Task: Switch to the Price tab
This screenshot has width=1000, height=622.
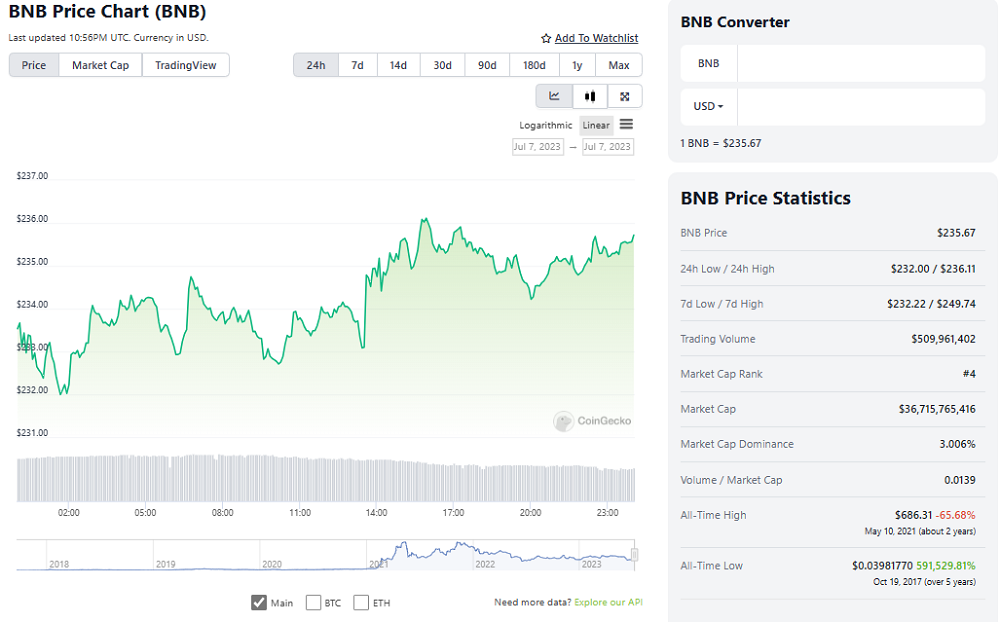Action: (x=34, y=65)
